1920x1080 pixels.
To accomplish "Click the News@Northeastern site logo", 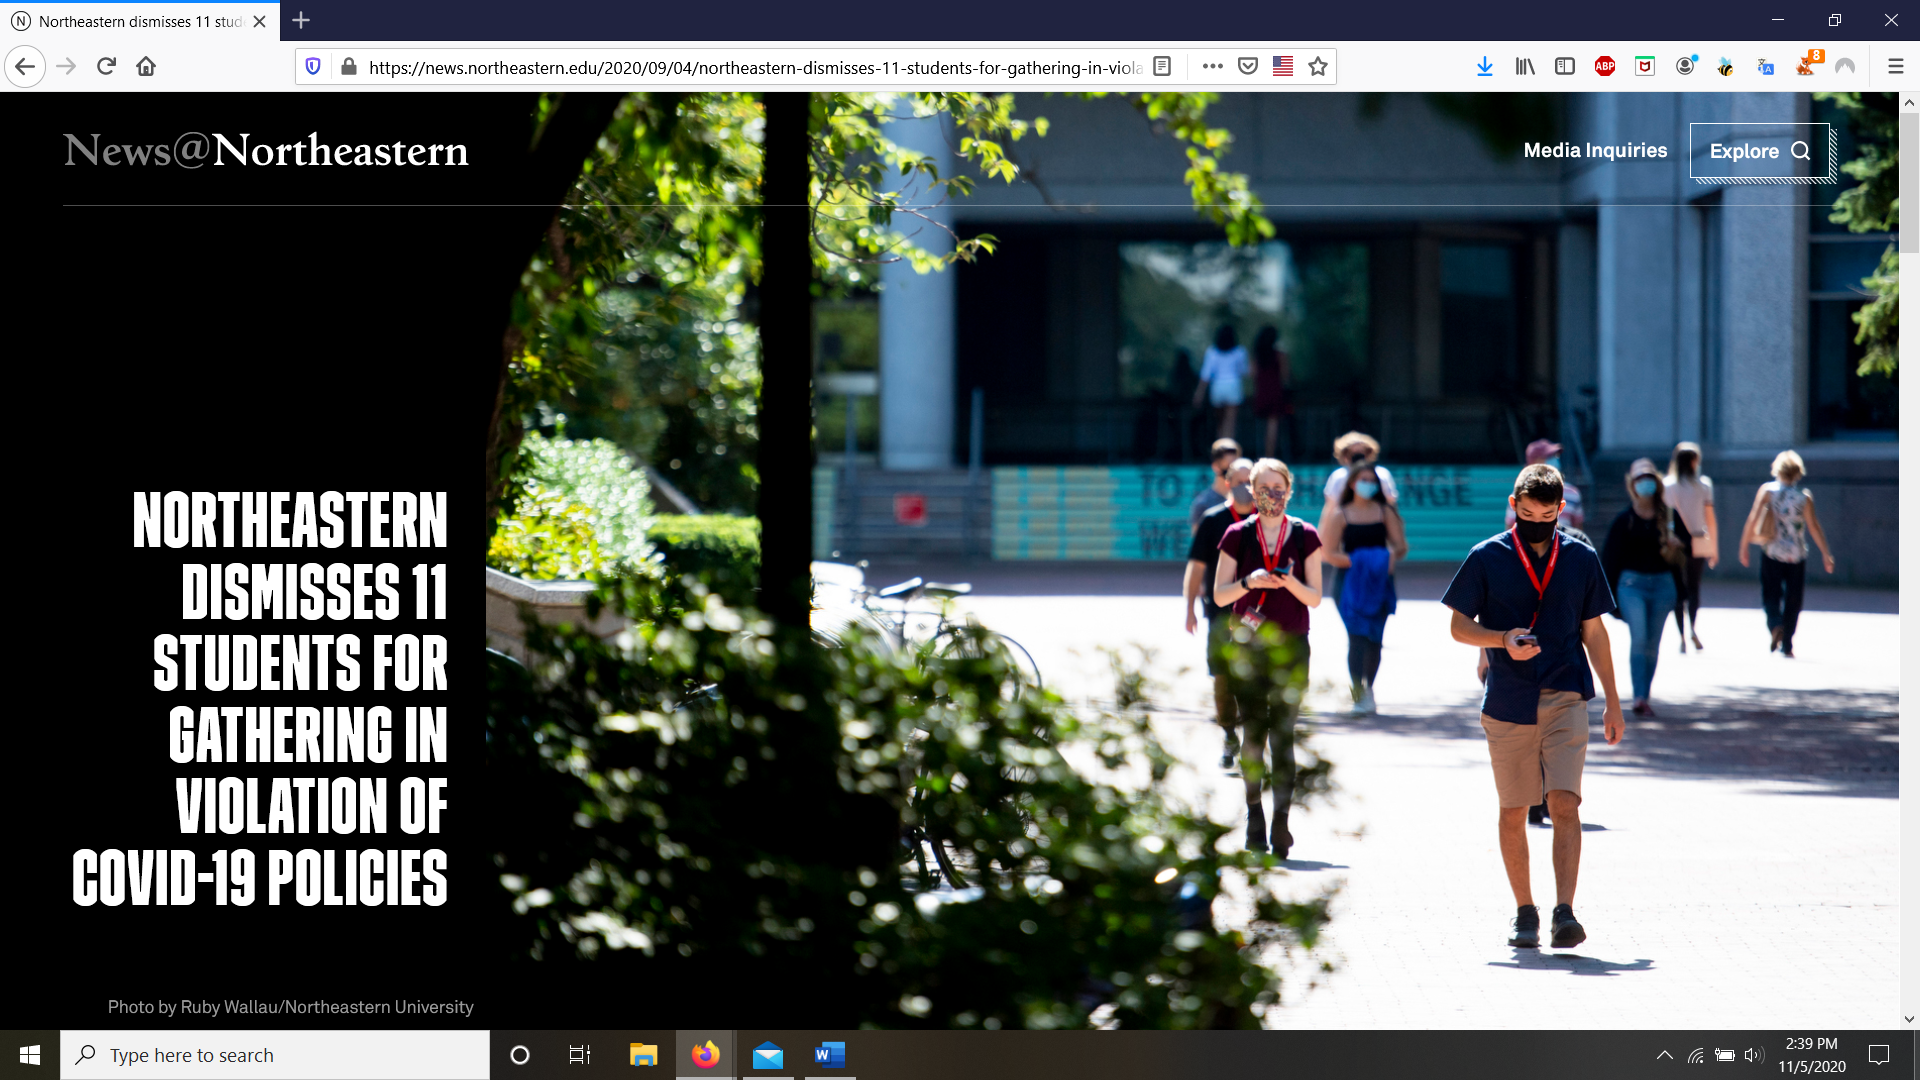I will [266, 151].
